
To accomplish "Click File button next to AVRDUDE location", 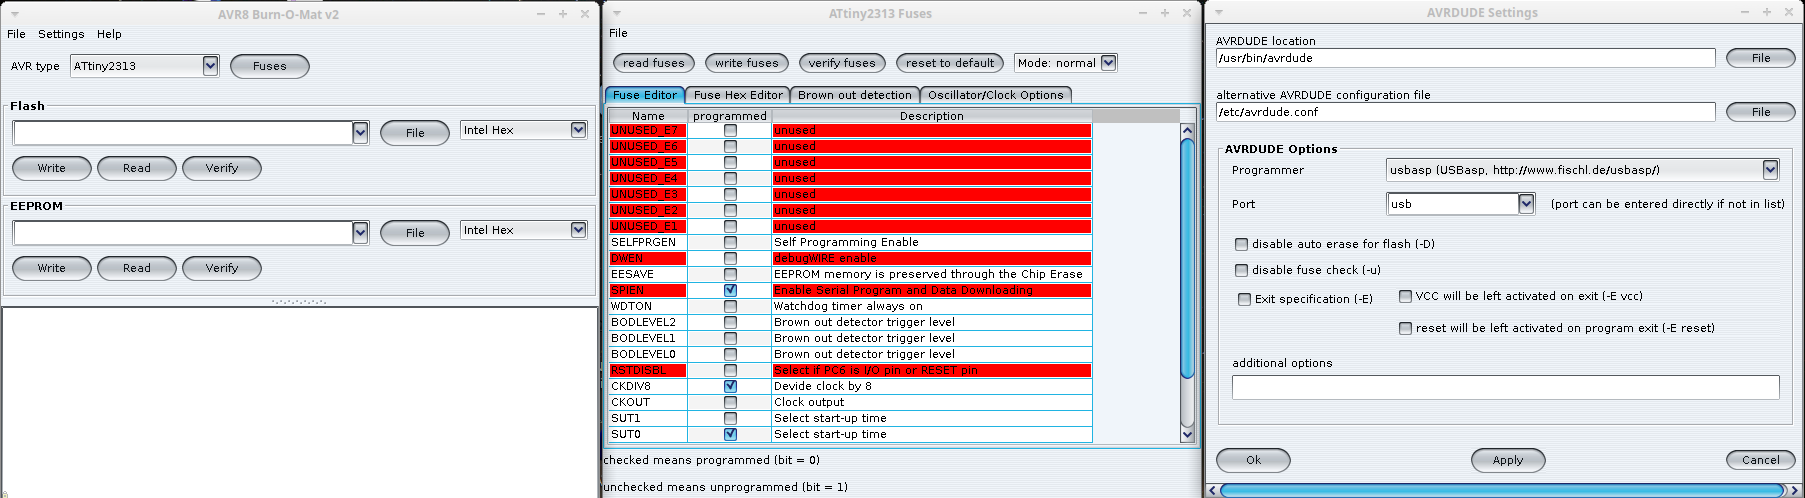I will tap(1761, 58).
